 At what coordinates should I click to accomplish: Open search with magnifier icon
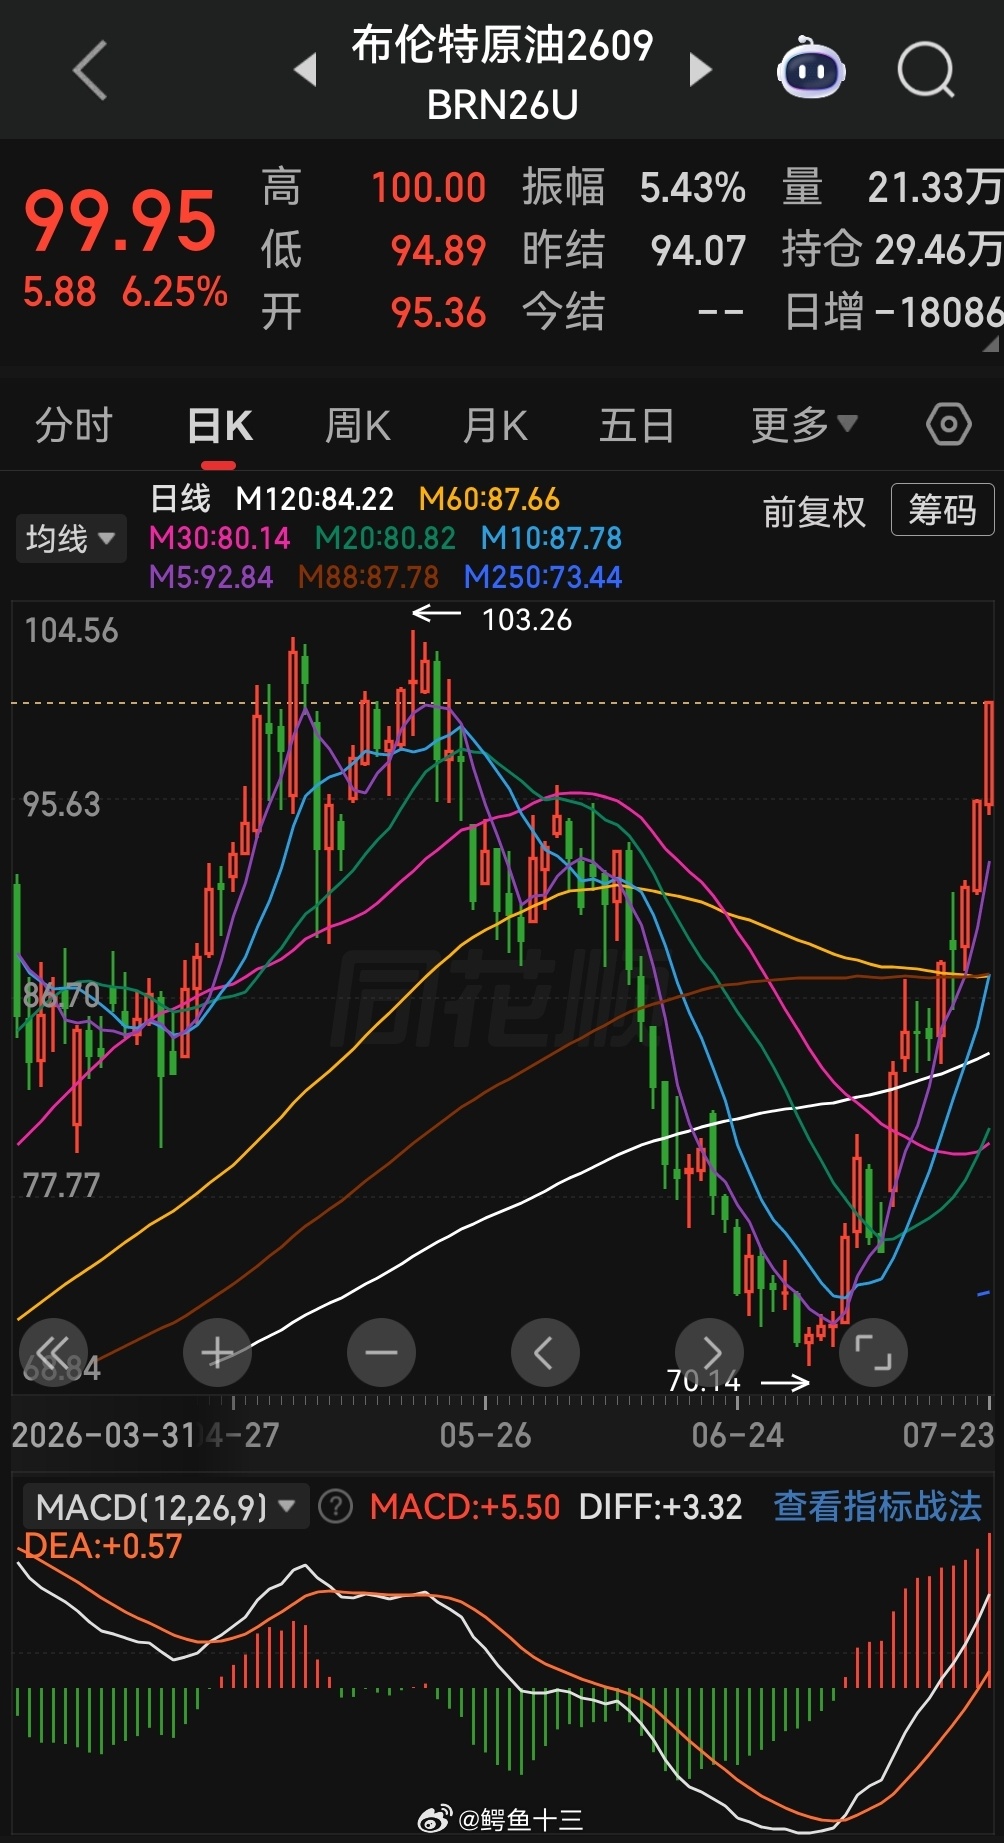pos(926,70)
